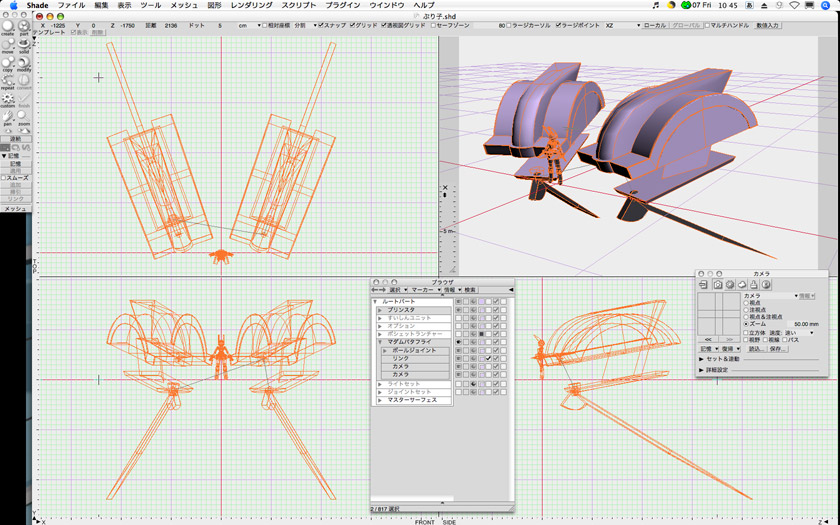Toggle the スムーズ checkbox in toolbox

4,177
